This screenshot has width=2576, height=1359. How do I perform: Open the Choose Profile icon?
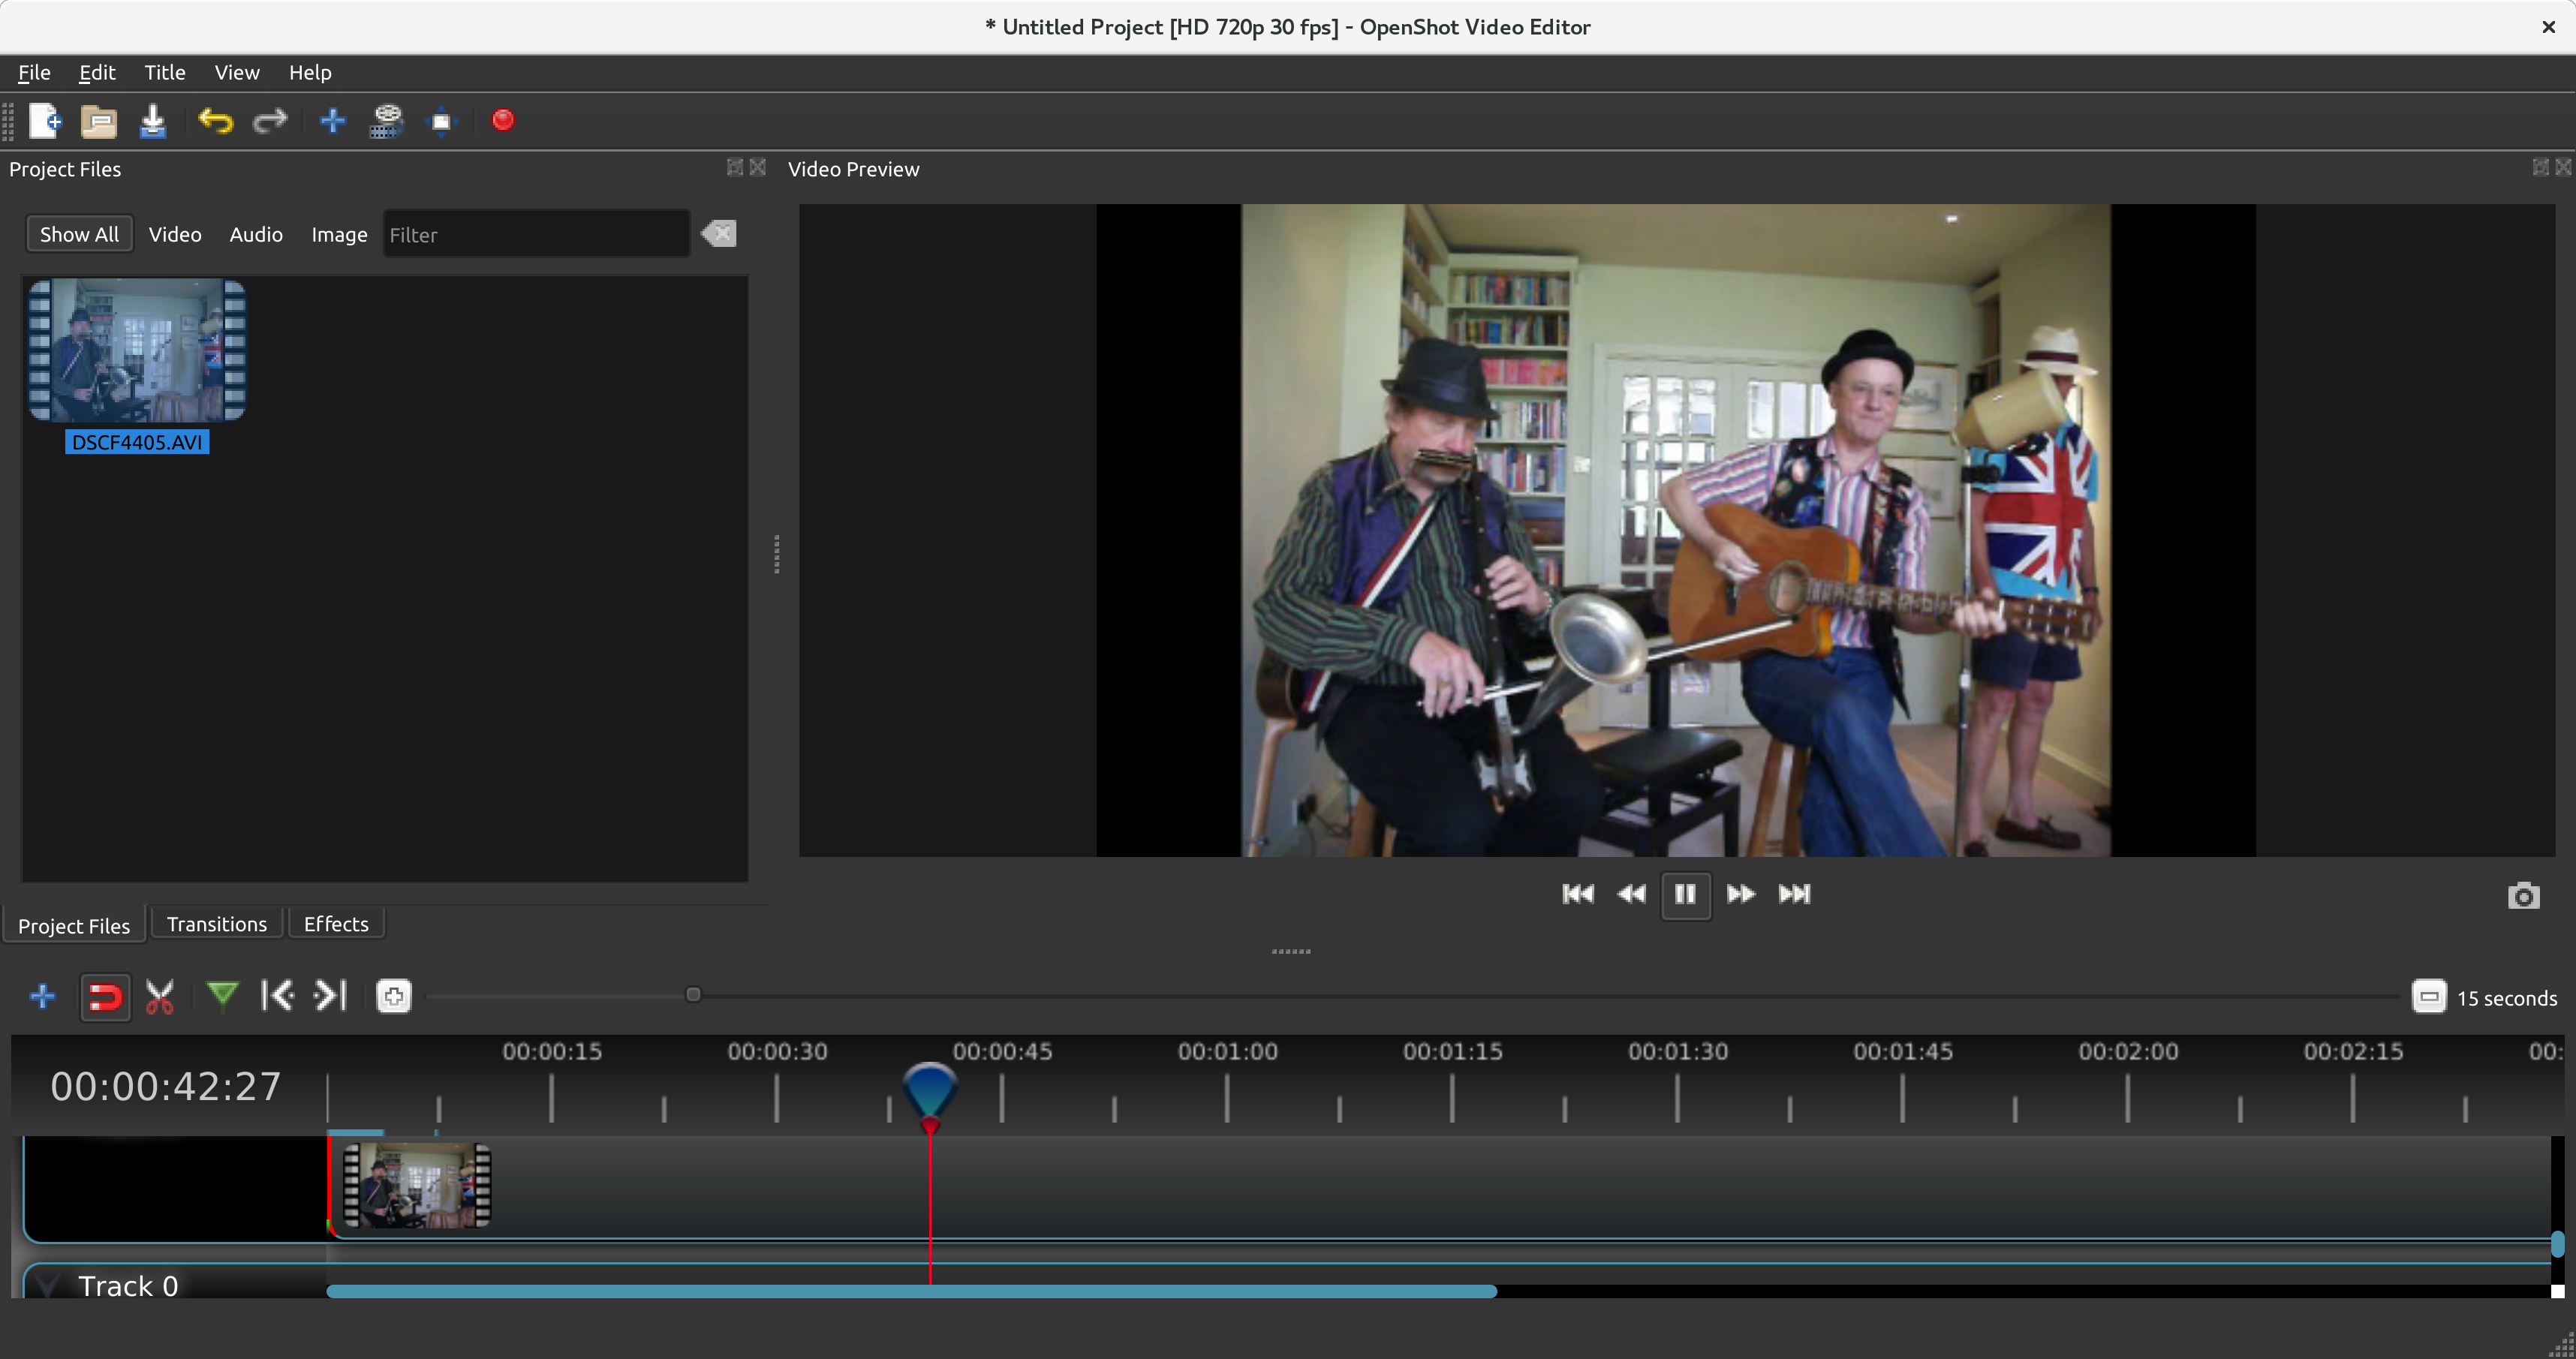(x=386, y=121)
